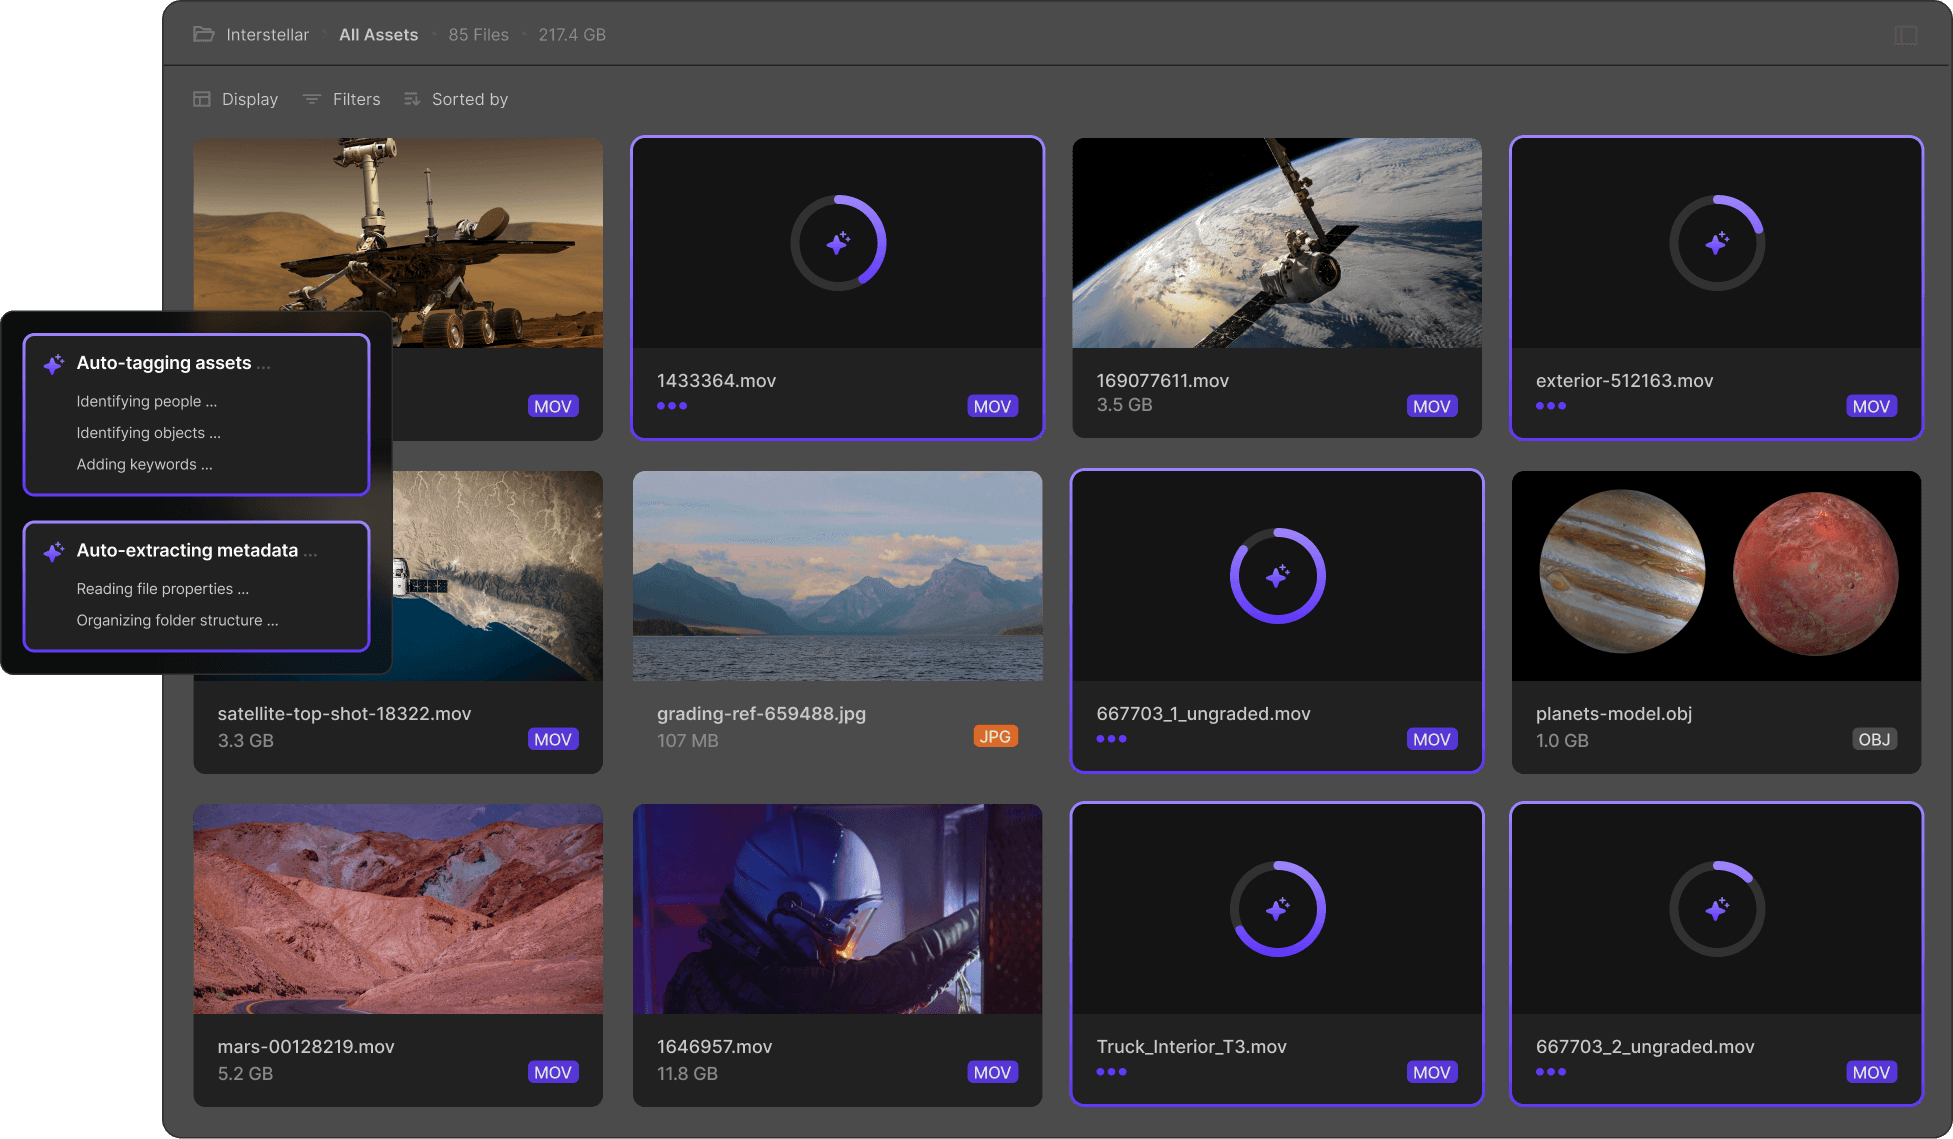
Task: Click the Filters lines icon
Action: (312, 99)
